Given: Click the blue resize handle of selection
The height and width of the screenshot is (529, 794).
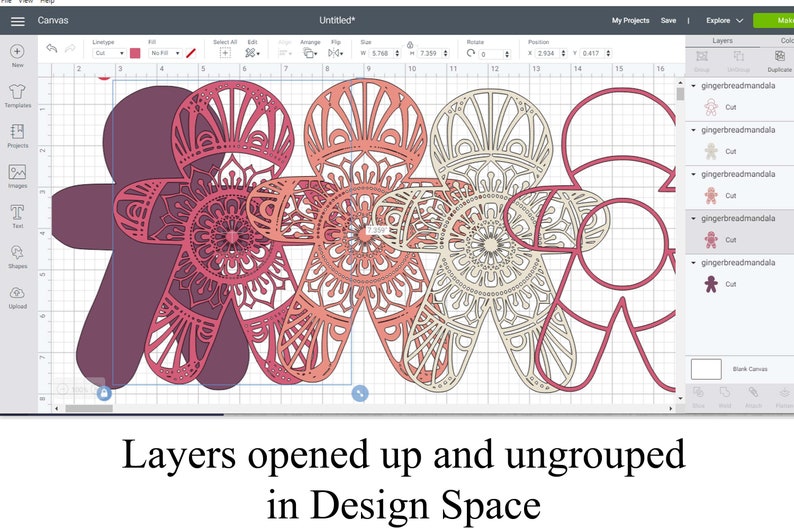Looking at the screenshot, I should [x=360, y=393].
